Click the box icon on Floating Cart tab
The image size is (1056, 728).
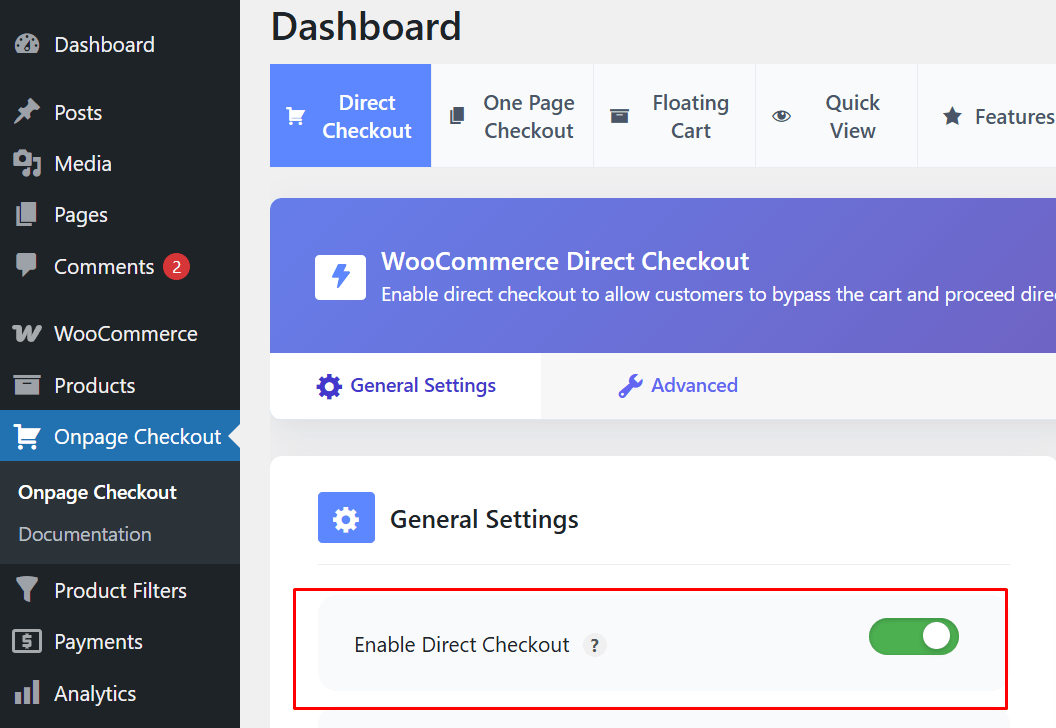pos(619,116)
